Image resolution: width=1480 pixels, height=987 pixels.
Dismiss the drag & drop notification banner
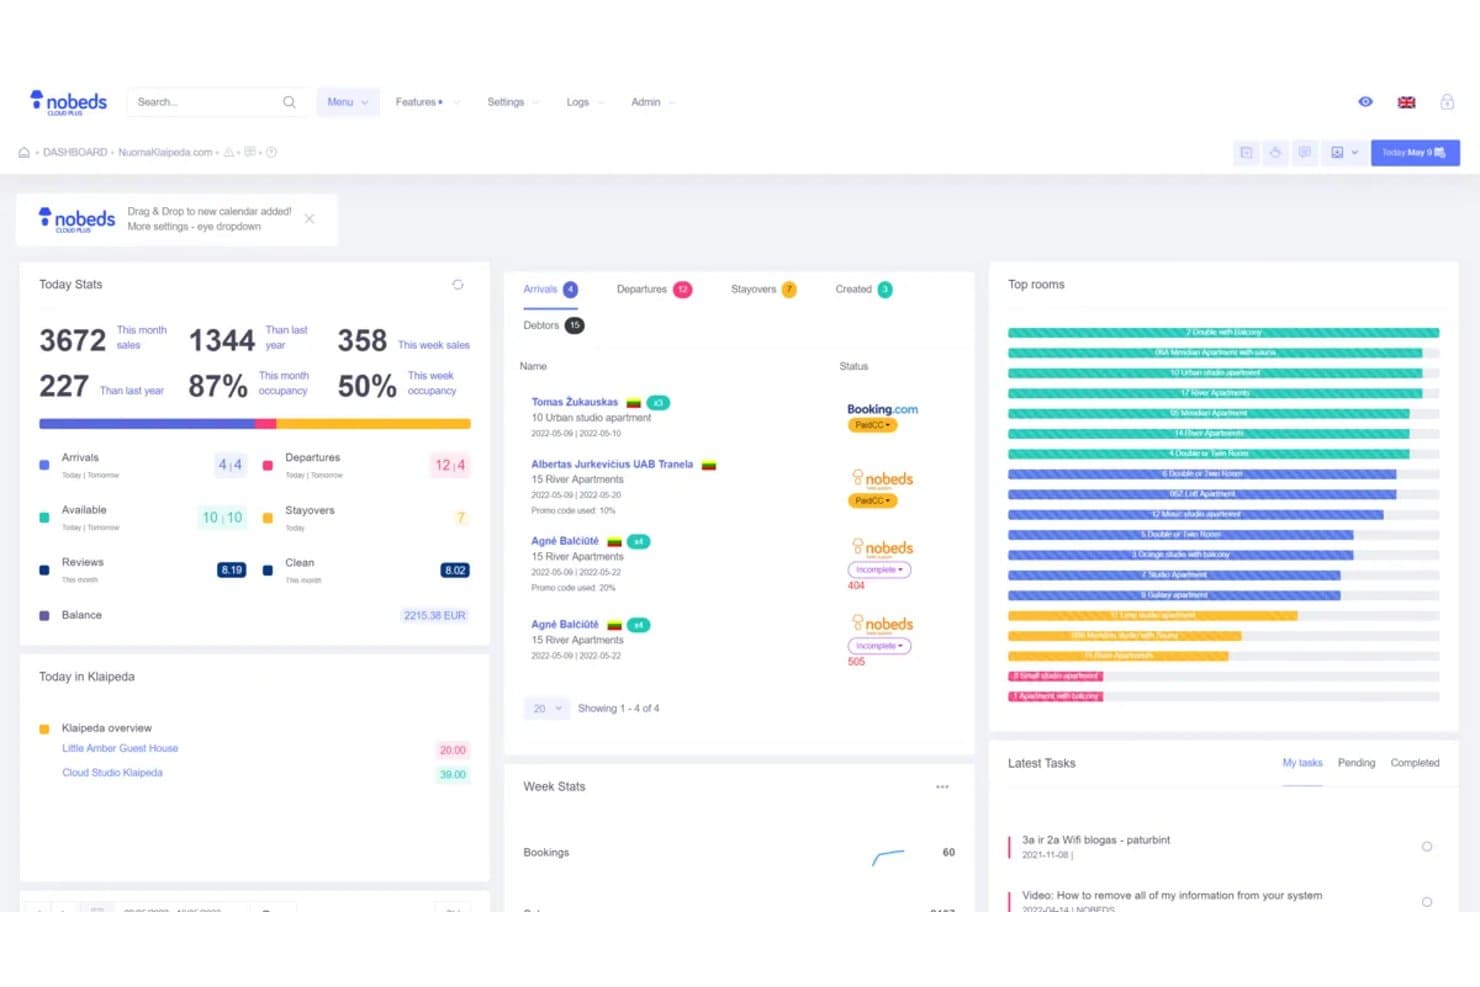tap(310, 219)
